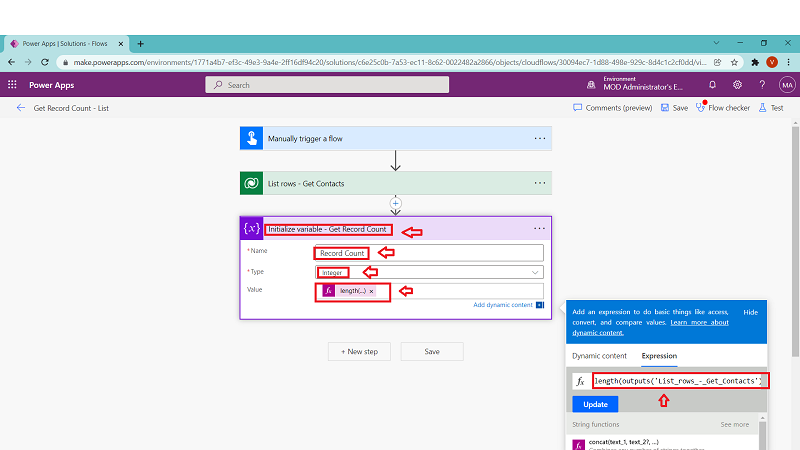Viewport: 800px width, 450px height.
Task: Click the browser forward arrow
Action: pyautogui.click(x=28, y=62)
